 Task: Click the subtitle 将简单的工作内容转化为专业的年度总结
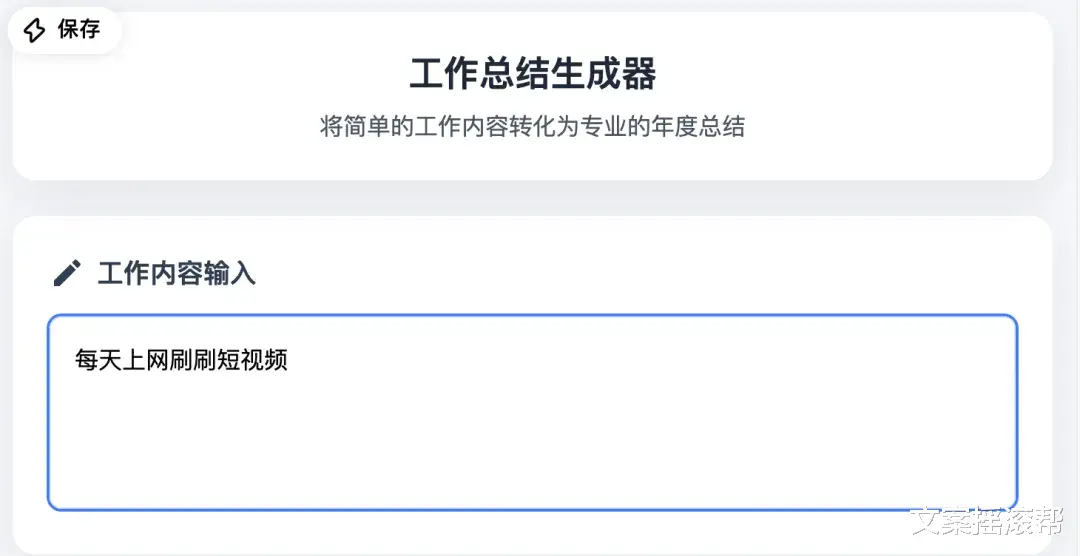click(x=532, y=127)
